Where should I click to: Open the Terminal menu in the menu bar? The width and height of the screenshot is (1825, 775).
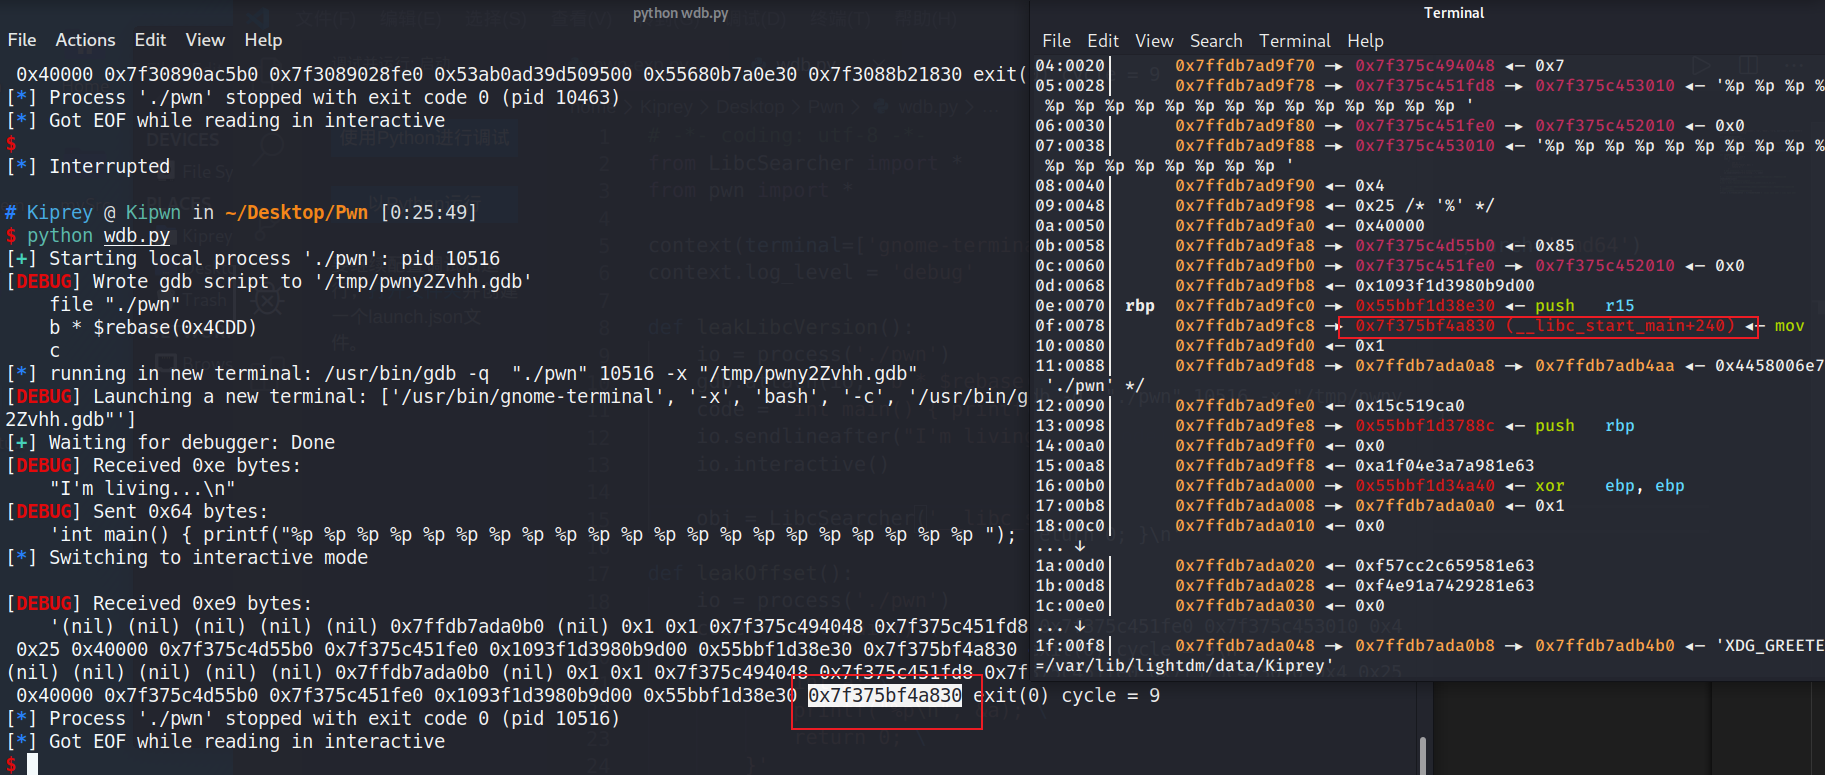coord(1294,41)
